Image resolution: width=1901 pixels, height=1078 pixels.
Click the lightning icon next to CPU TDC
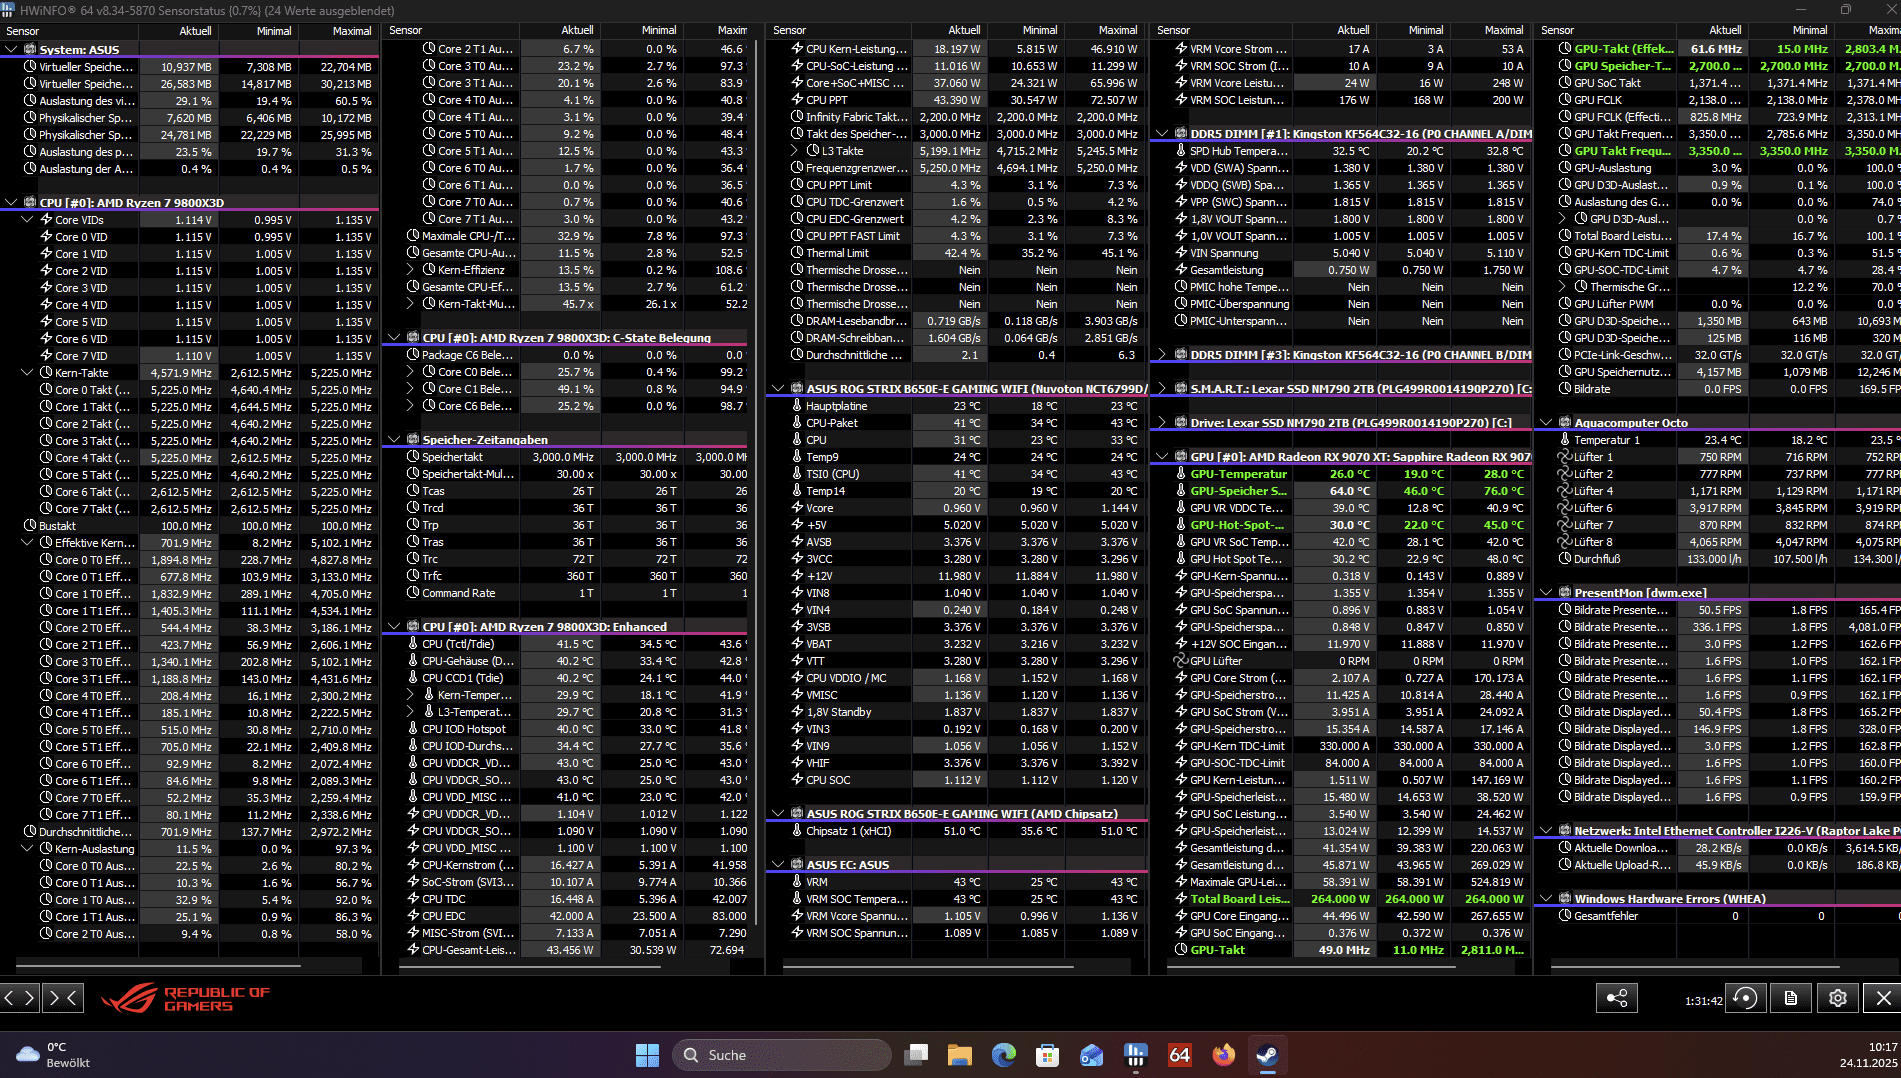(x=413, y=899)
